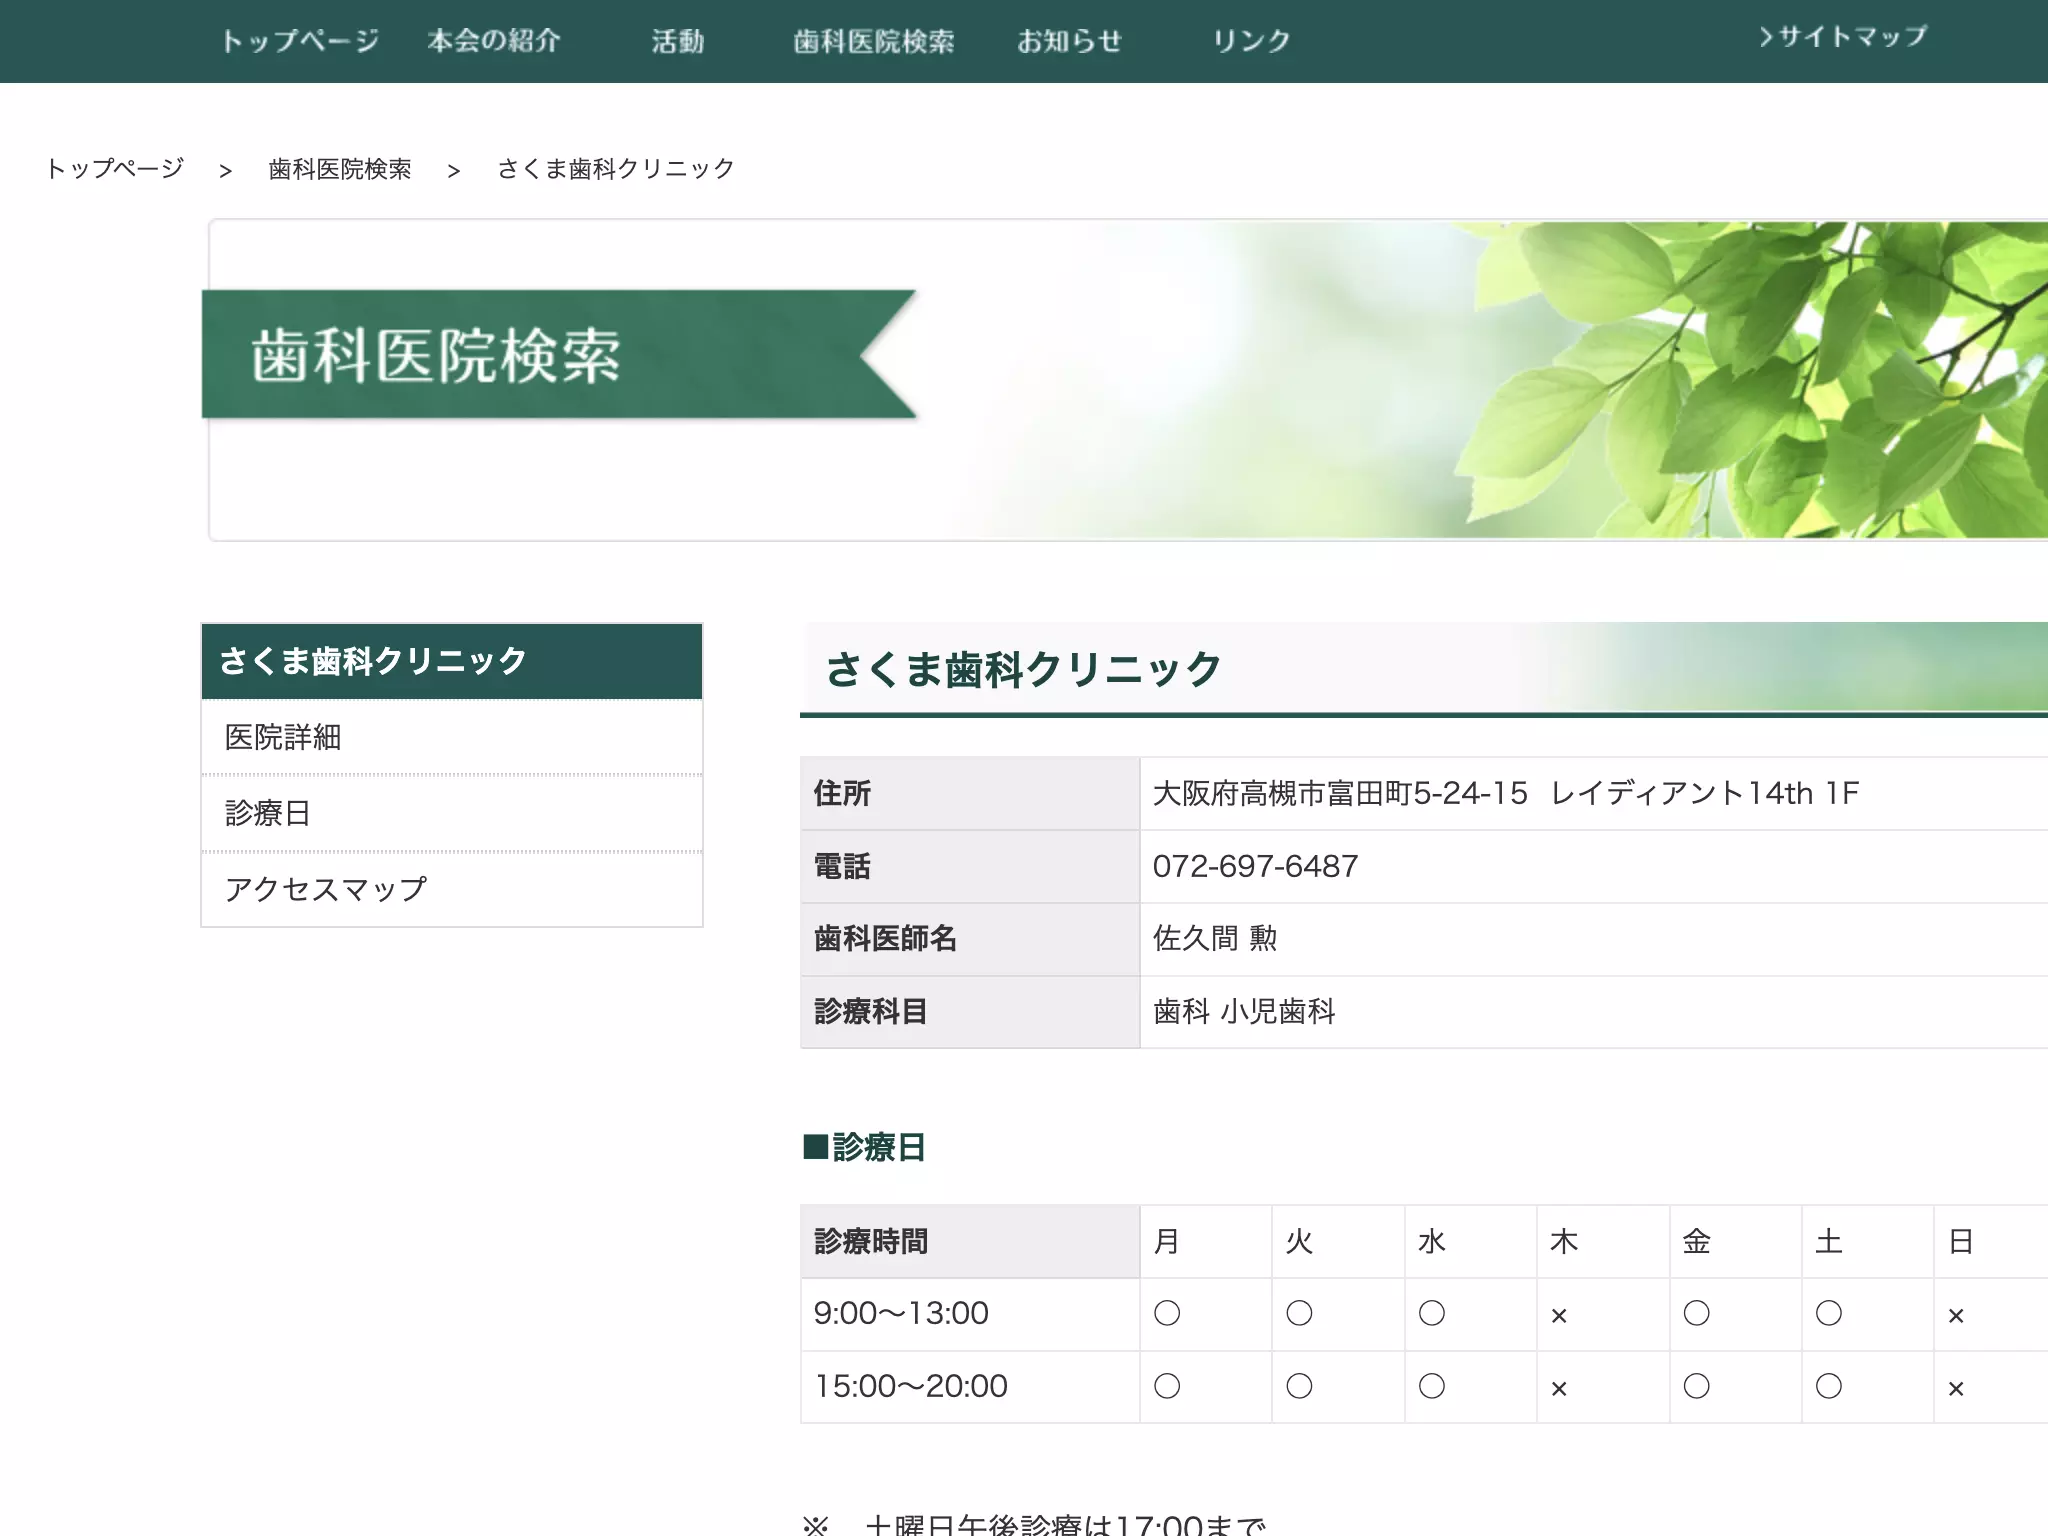Click the 15:00～20:00 time slot cell
Image resolution: width=2048 pixels, height=1536 pixels.
click(970, 1386)
